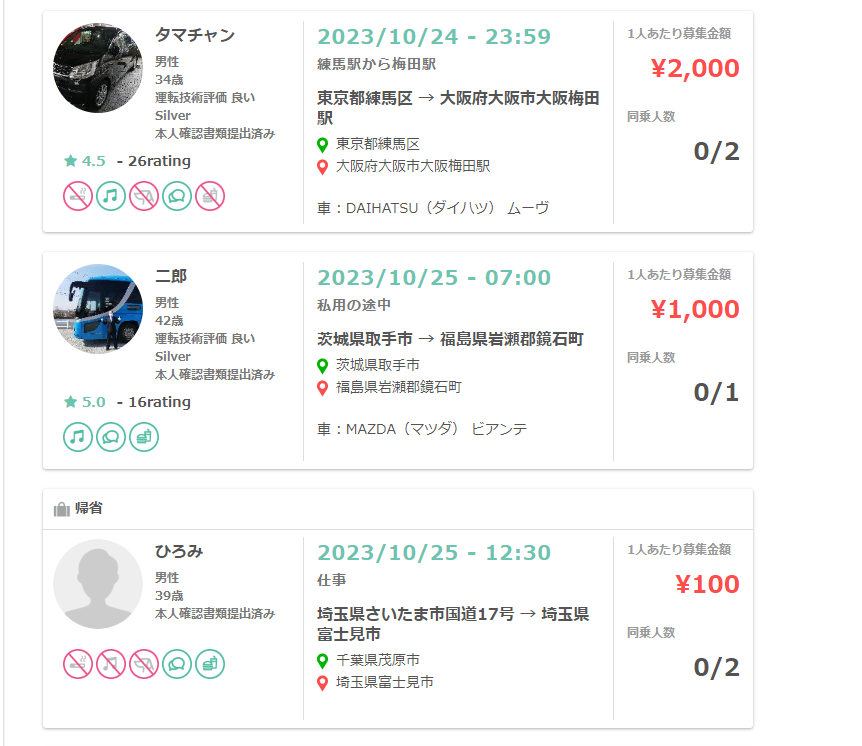This screenshot has width=862, height=746.
Task: Click the food-allowed icon on ひろみ's listing
Action: pos(210,664)
